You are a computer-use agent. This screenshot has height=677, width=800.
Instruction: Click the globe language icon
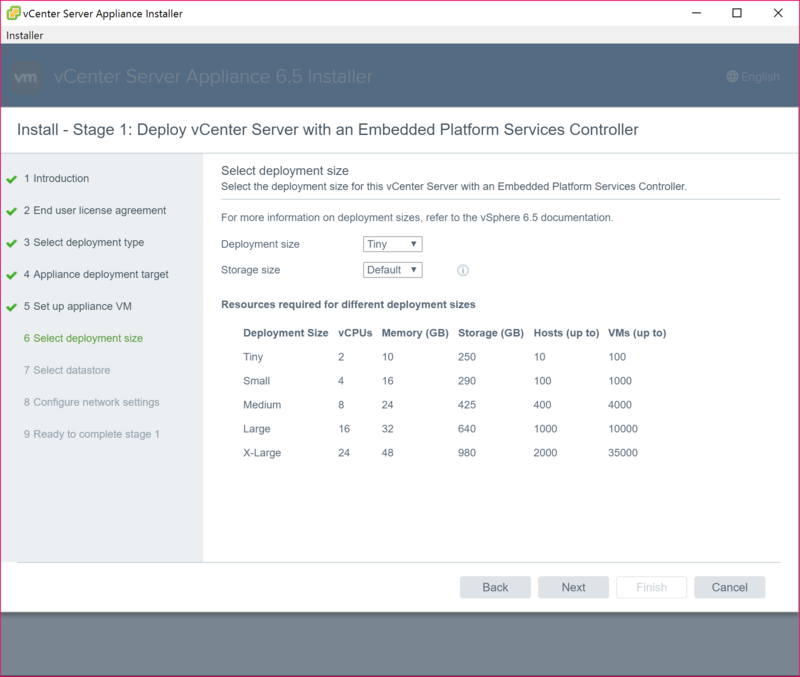[732, 77]
